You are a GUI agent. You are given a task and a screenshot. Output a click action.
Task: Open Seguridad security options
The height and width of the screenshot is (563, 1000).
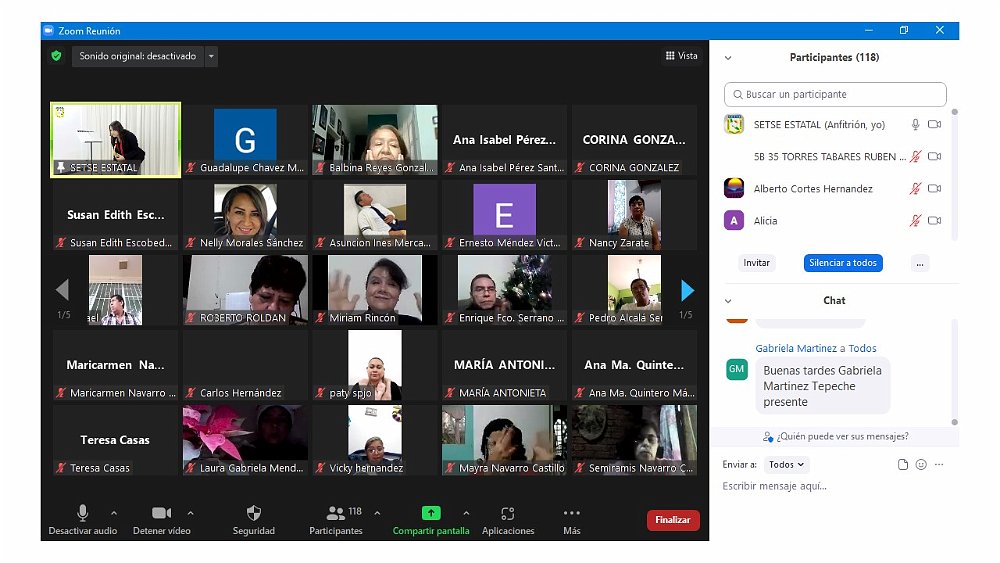point(253,514)
